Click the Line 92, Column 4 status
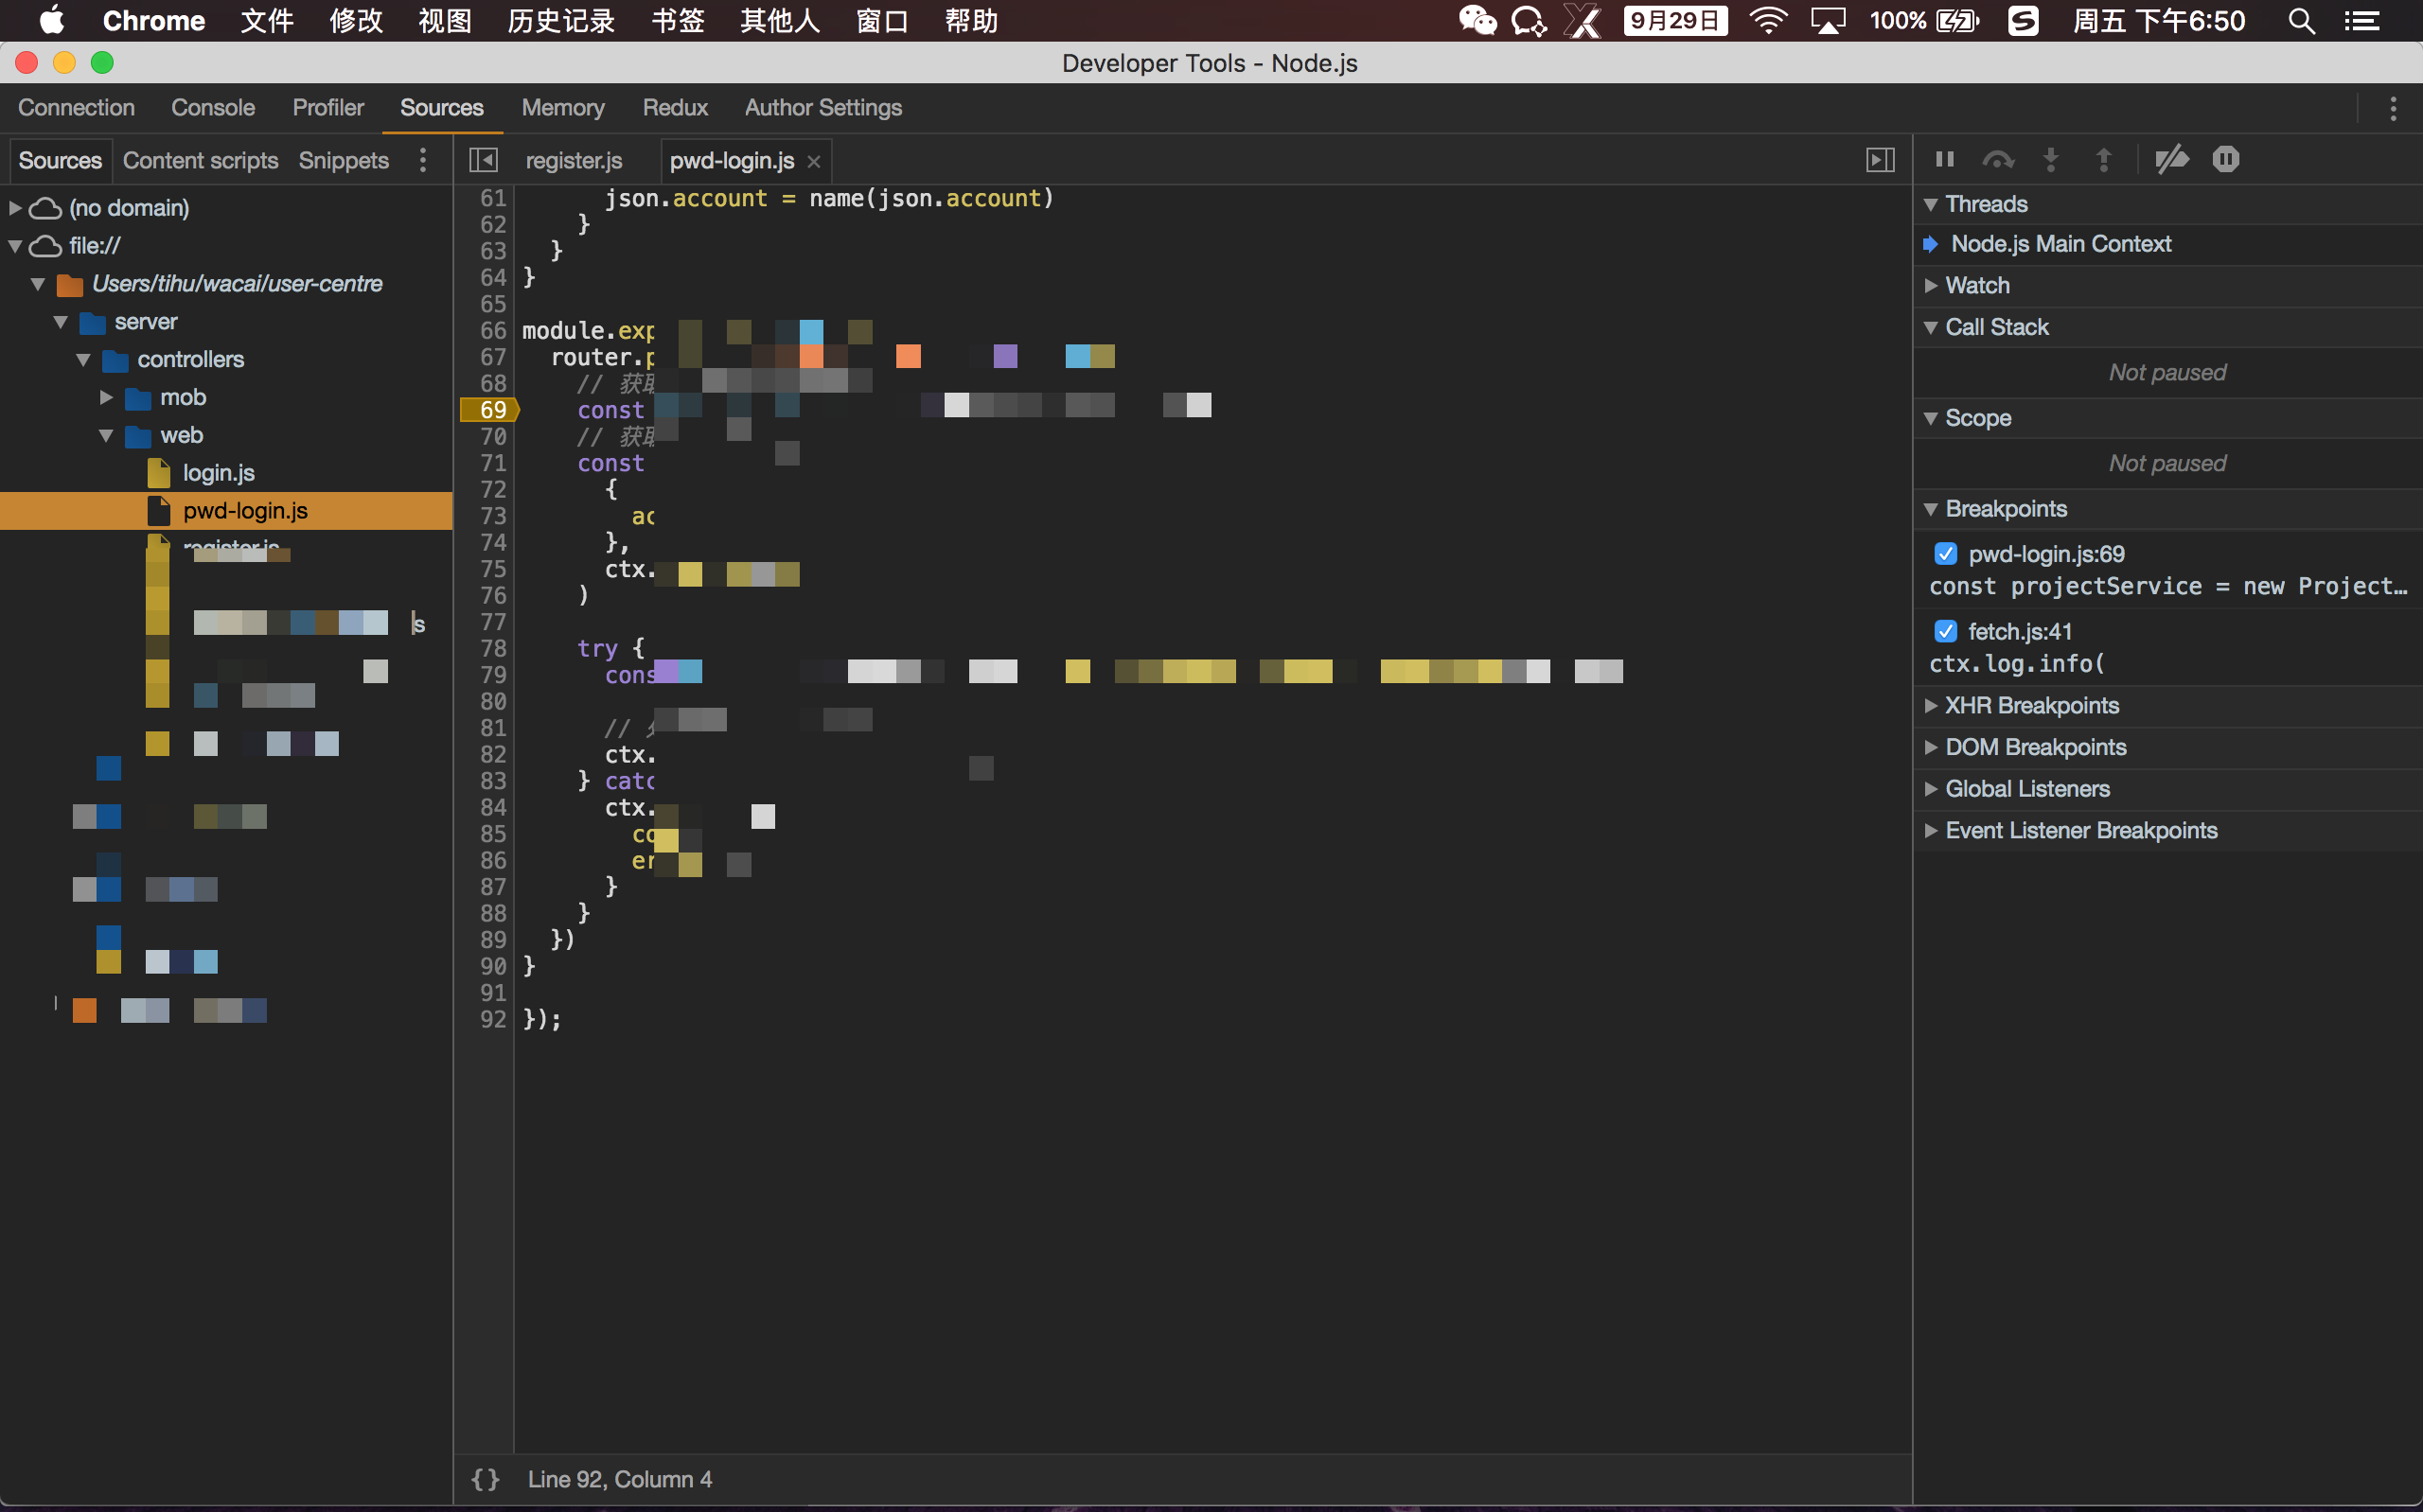Screen dimensions: 2423x1512 coord(620,1479)
